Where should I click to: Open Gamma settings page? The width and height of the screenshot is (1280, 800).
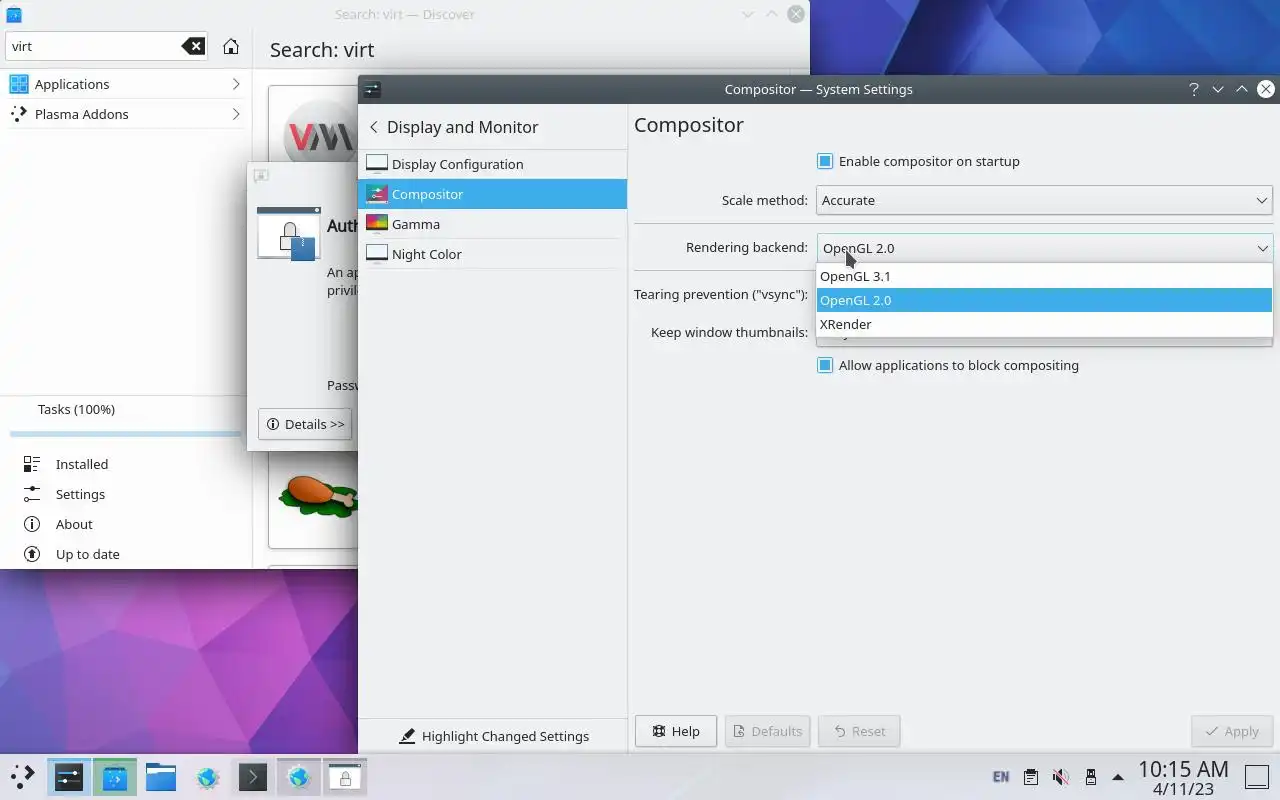492,224
